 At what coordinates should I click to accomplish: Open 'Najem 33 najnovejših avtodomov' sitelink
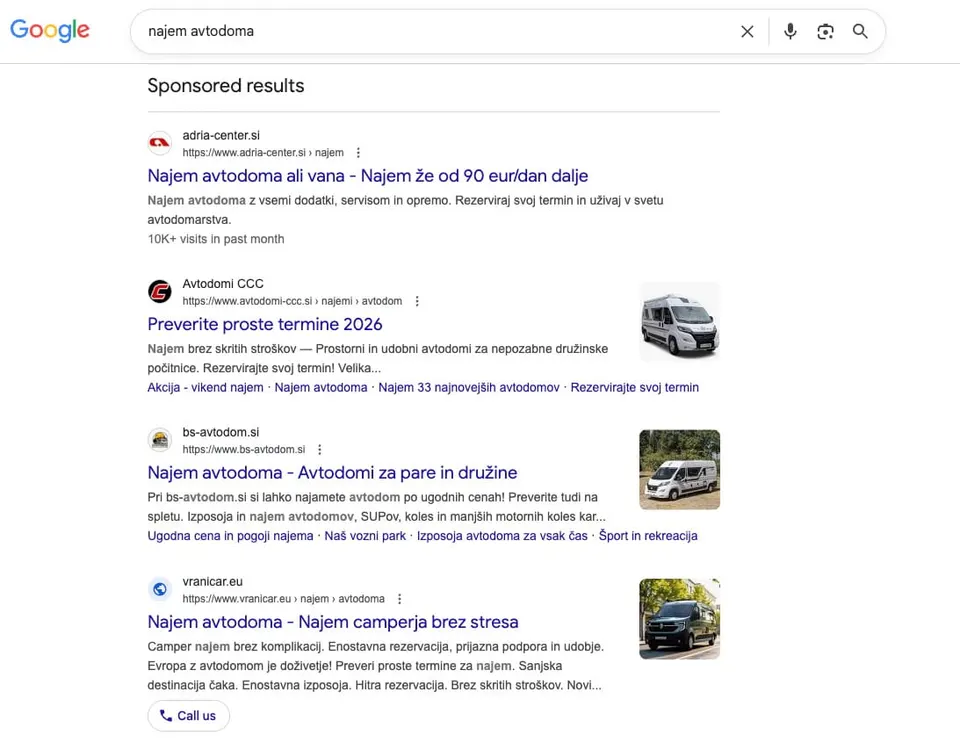469,387
